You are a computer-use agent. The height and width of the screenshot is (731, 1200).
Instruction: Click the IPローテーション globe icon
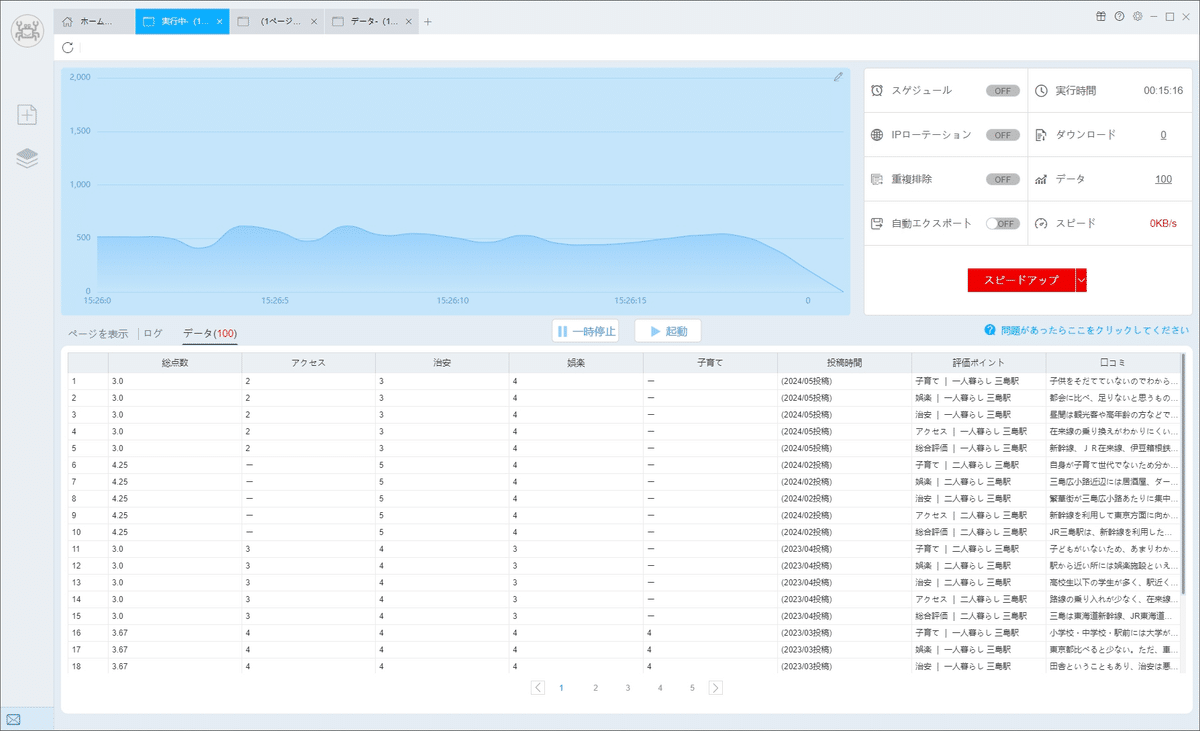tap(877, 134)
